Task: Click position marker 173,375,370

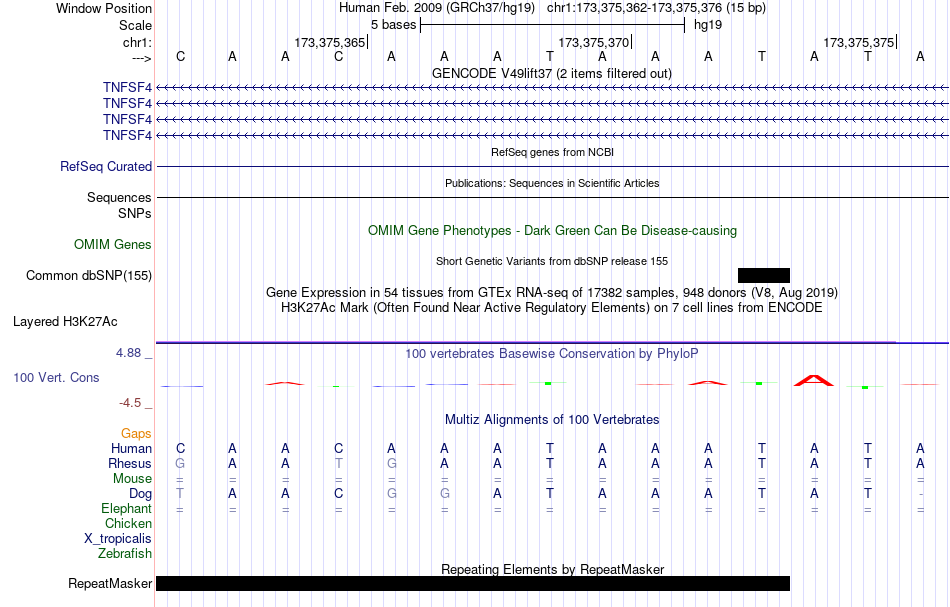Action: pyautogui.click(x=594, y=42)
